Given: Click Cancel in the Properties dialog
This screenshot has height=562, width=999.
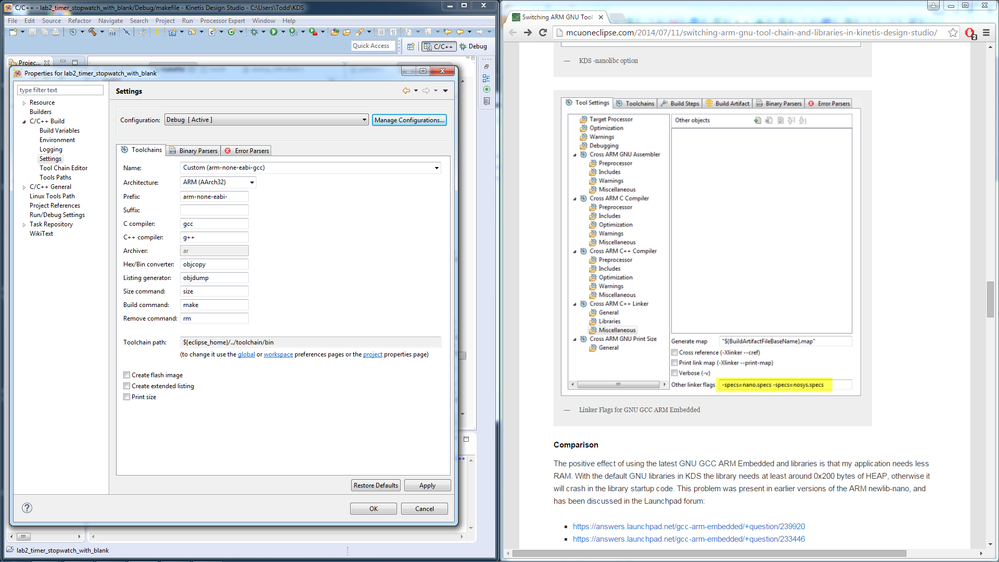Looking at the screenshot, I should tap(424, 508).
